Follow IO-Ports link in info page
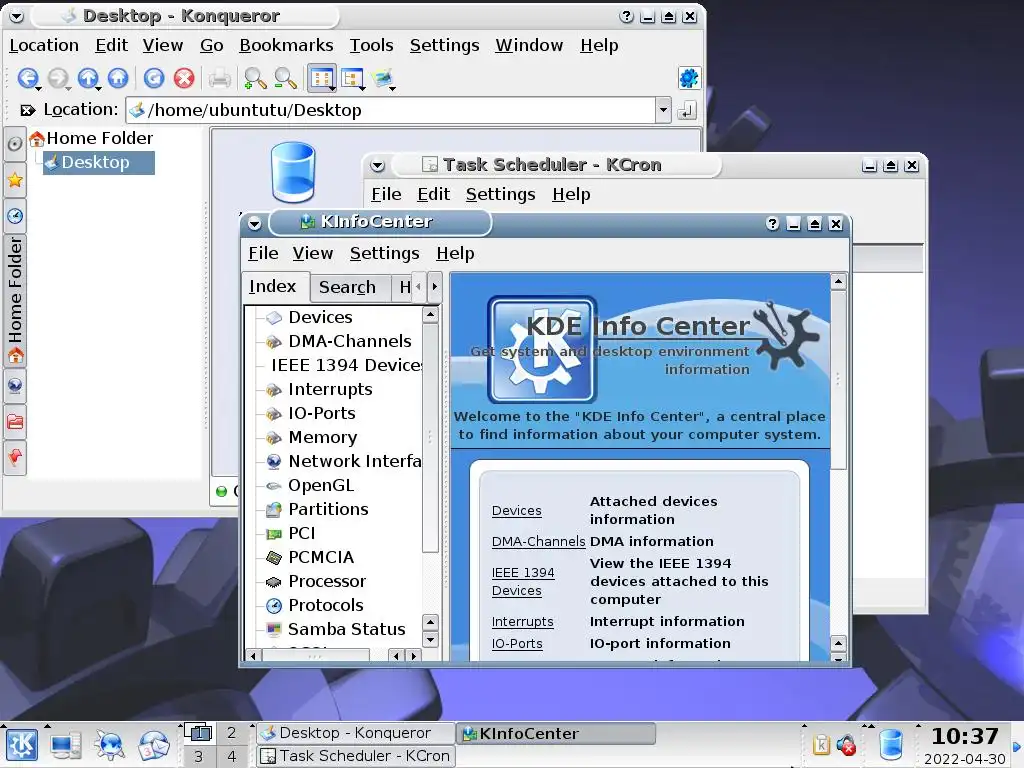This screenshot has width=1024, height=768. coord(517,643)
